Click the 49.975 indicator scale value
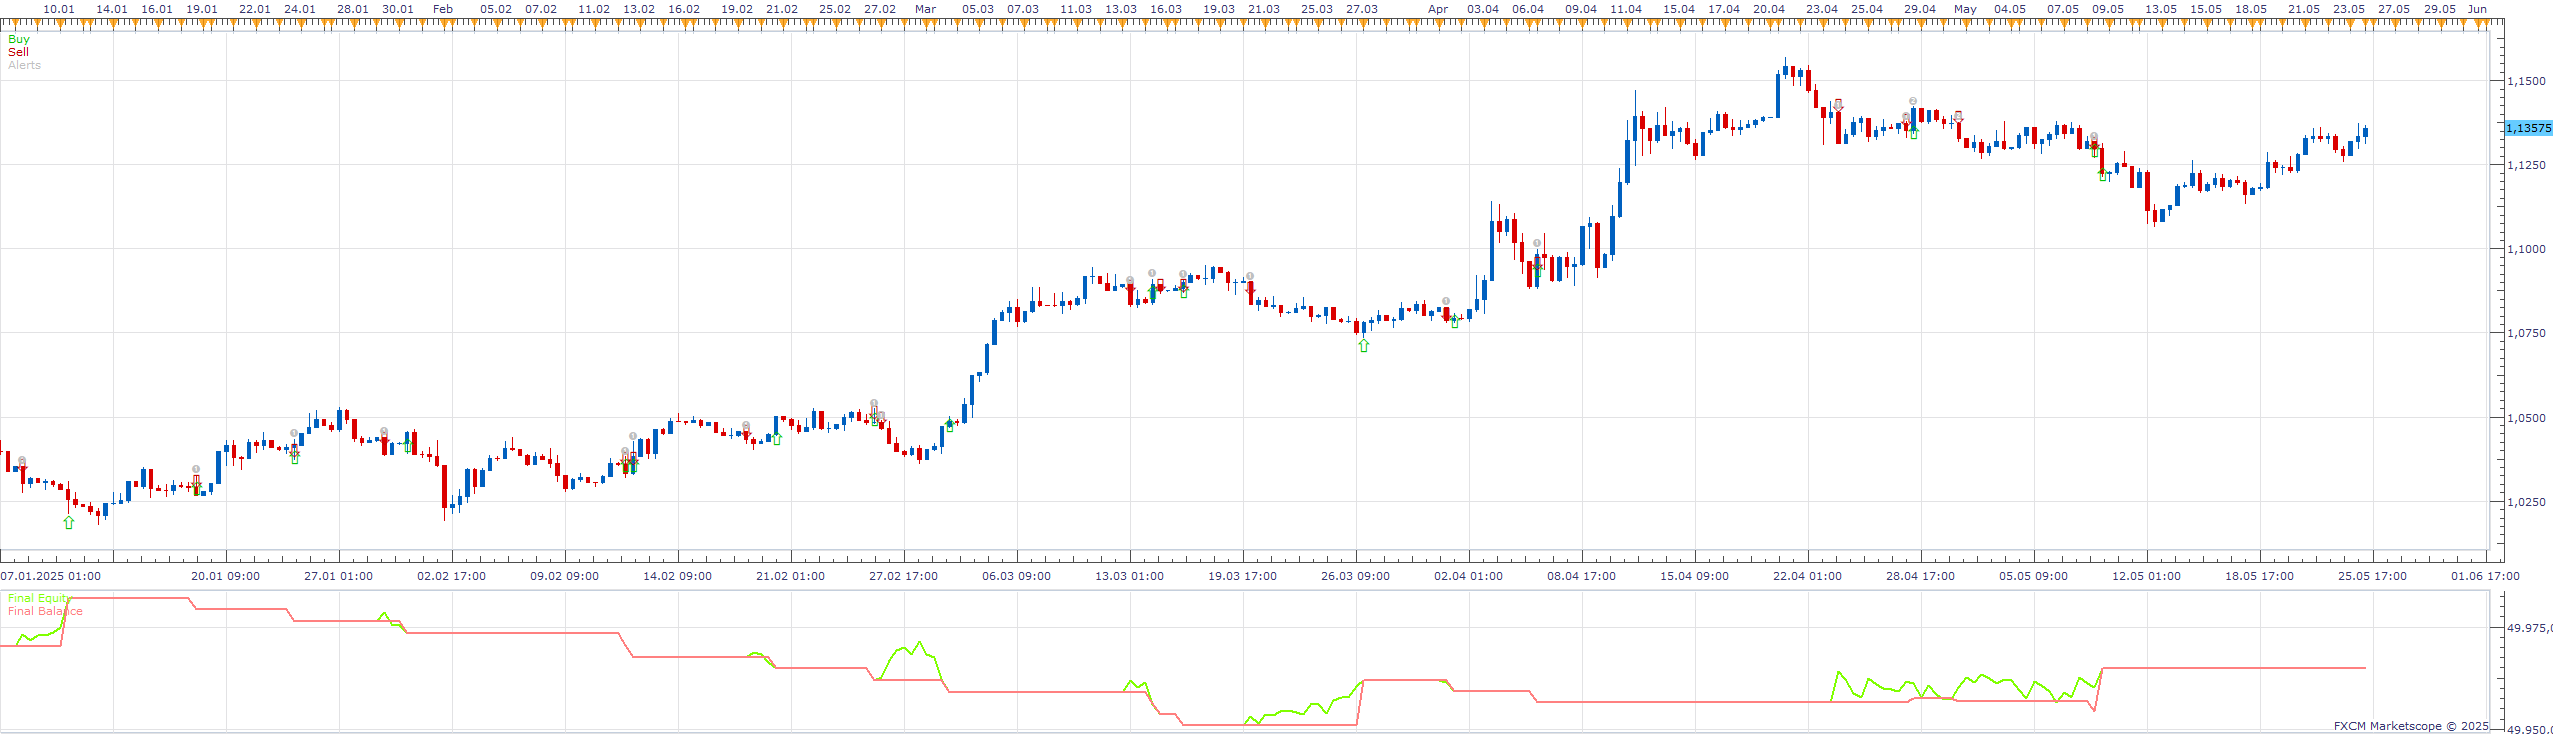 pyautogui.click(x=2530, y=628)
